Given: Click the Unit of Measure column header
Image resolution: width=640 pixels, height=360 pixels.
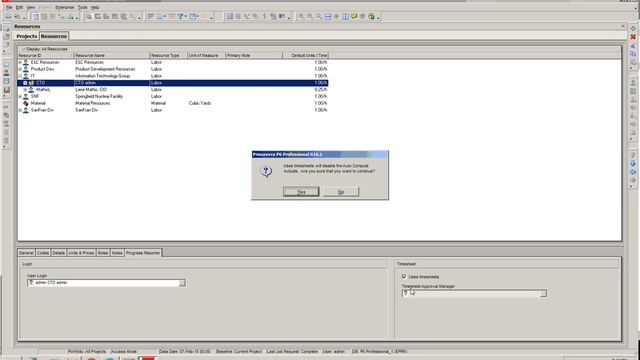Looking at the screenshot, I should pyautogui.click(x=207, y=56).
